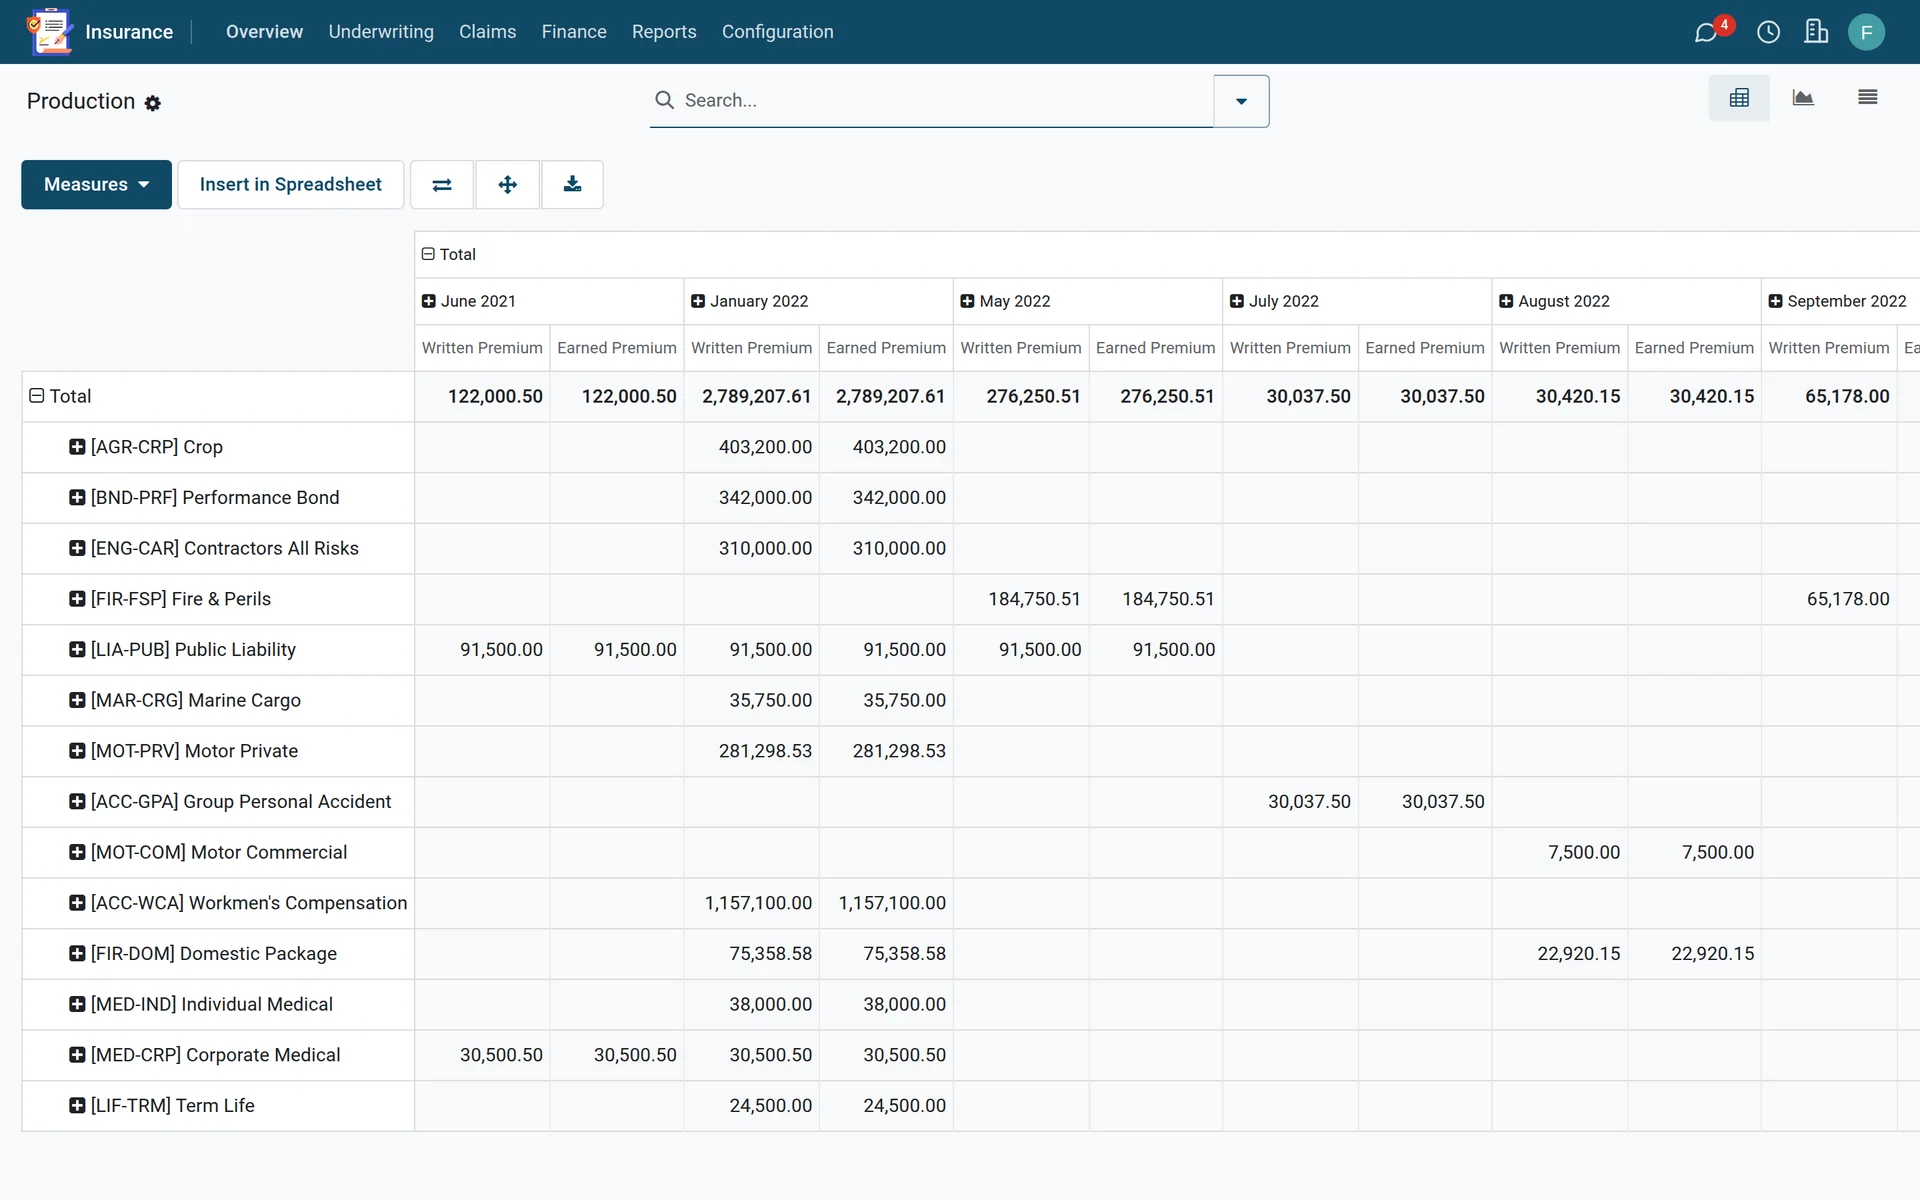The image size is (1920, 1200).
Task: Open the Insurance app home icon
Action: (50, 32)
